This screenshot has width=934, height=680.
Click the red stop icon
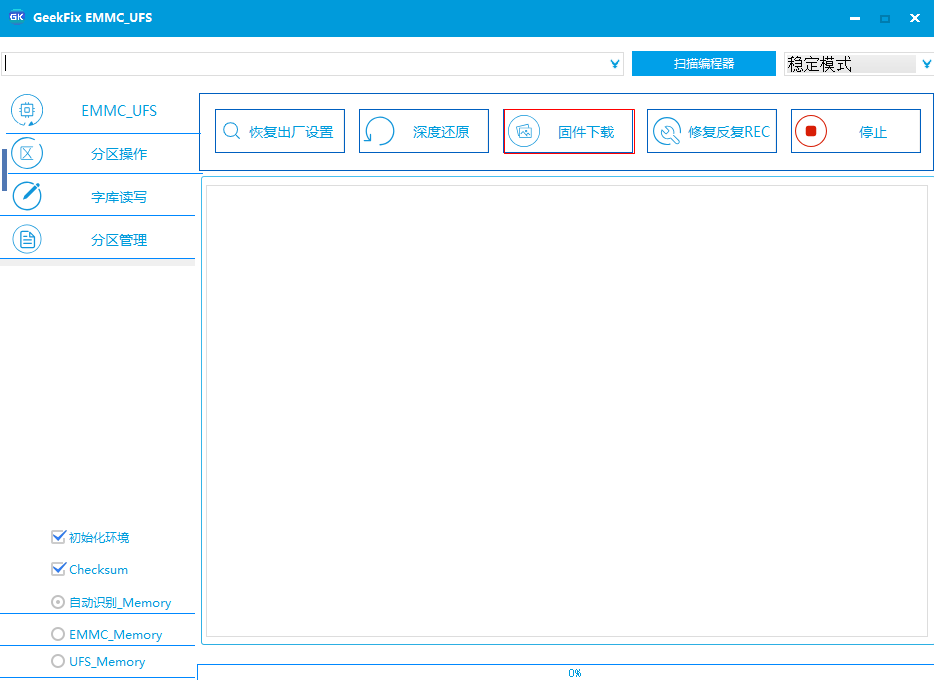tap(811, 131)
